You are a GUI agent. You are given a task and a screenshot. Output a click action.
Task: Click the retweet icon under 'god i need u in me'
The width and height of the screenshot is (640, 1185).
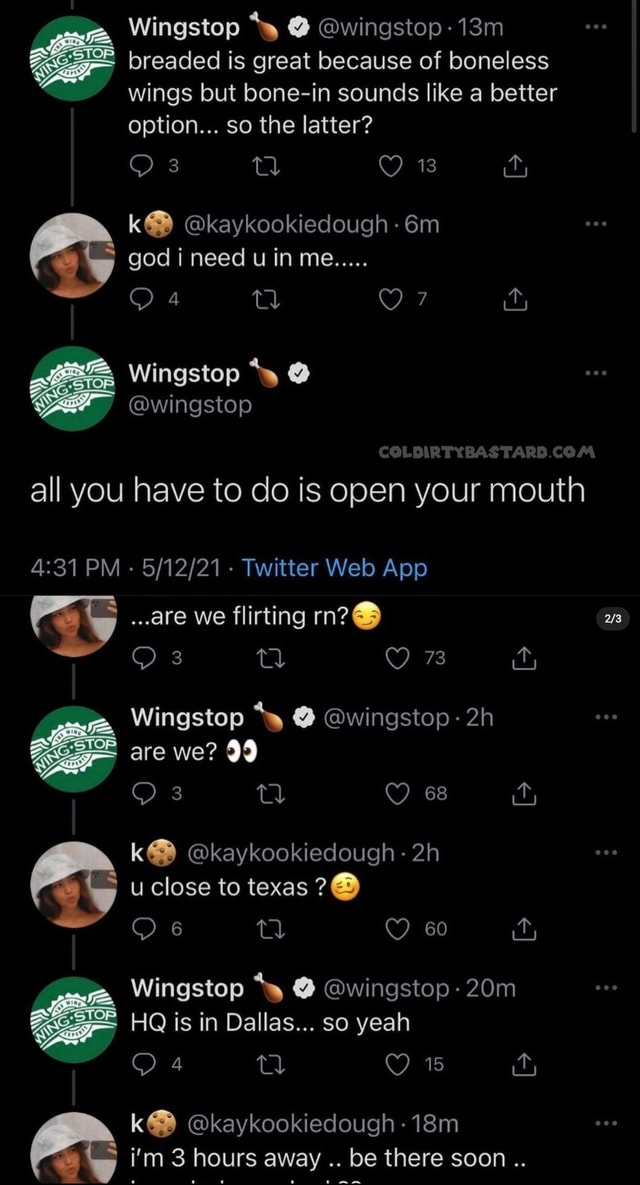point(264,298)
